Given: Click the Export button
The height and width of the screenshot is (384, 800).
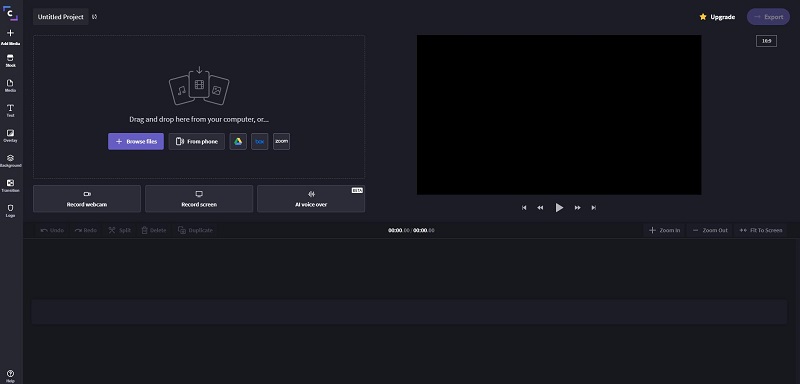Looking at the screenshot, I should 768,17.
